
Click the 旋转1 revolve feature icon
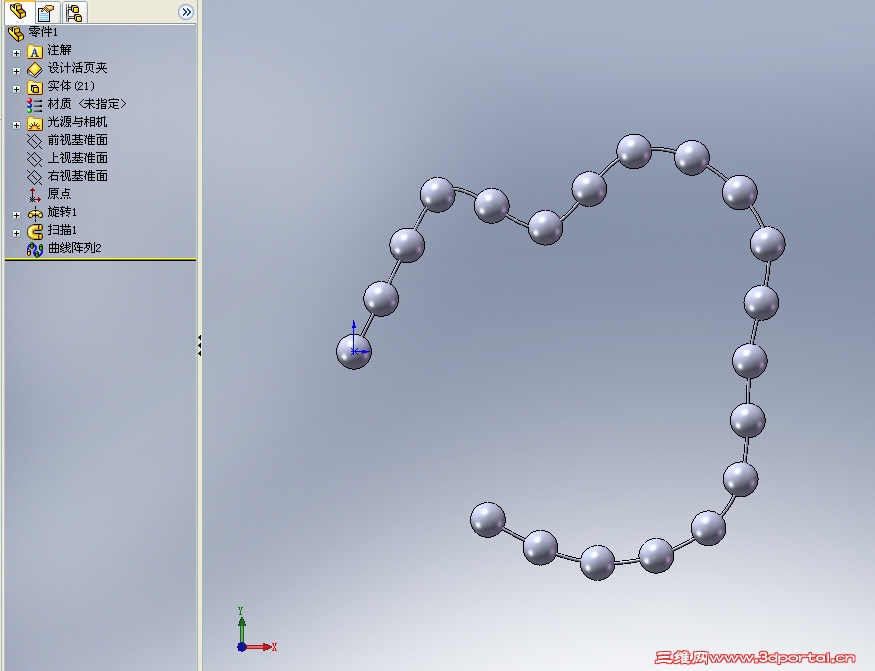click(x=35, y=213)
